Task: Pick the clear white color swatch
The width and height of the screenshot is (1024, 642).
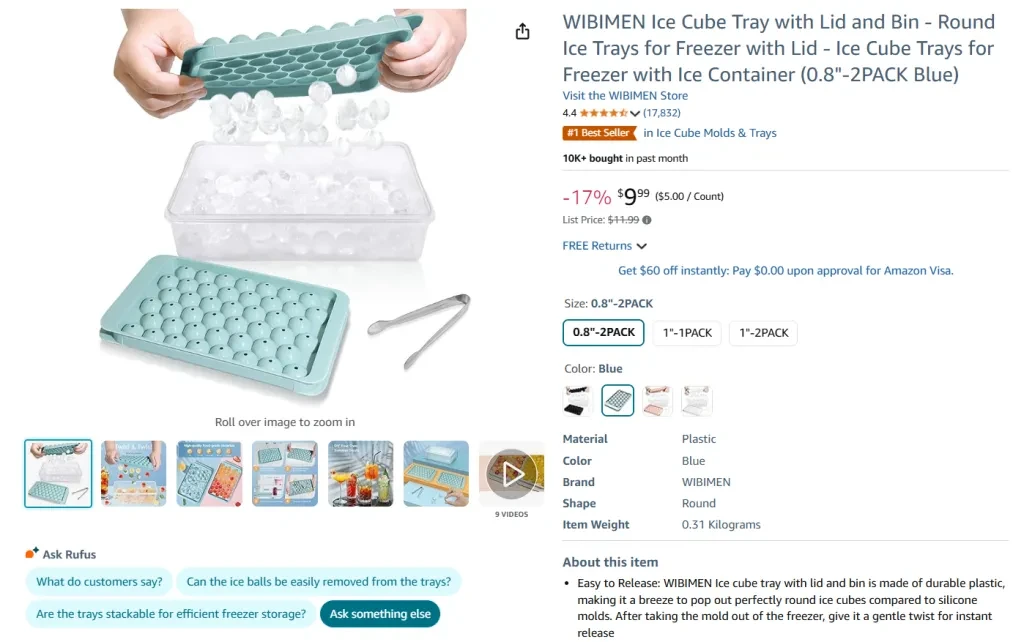Action: [x=696, y=400]
